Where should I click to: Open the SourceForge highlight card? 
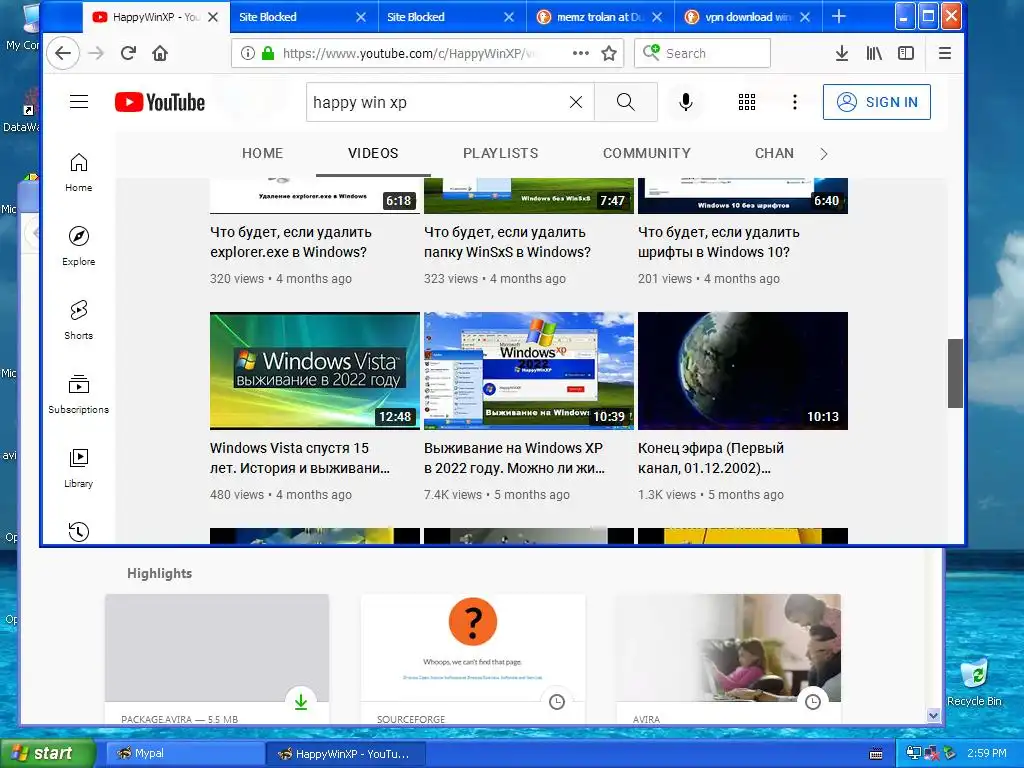pos(473,660)
